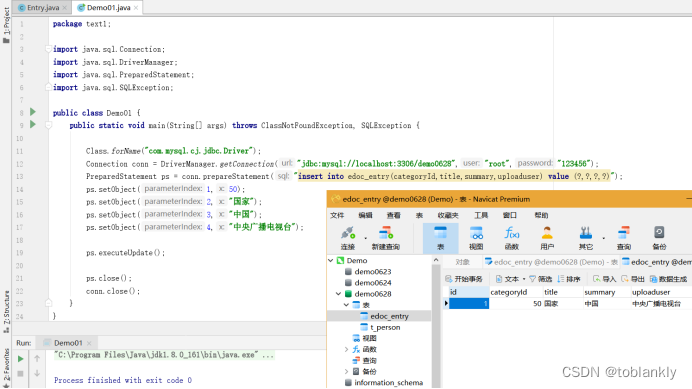692x389 pixels.
Task: Expand the 备份 (Backup) tree node
Action: (x=346, y=371)
